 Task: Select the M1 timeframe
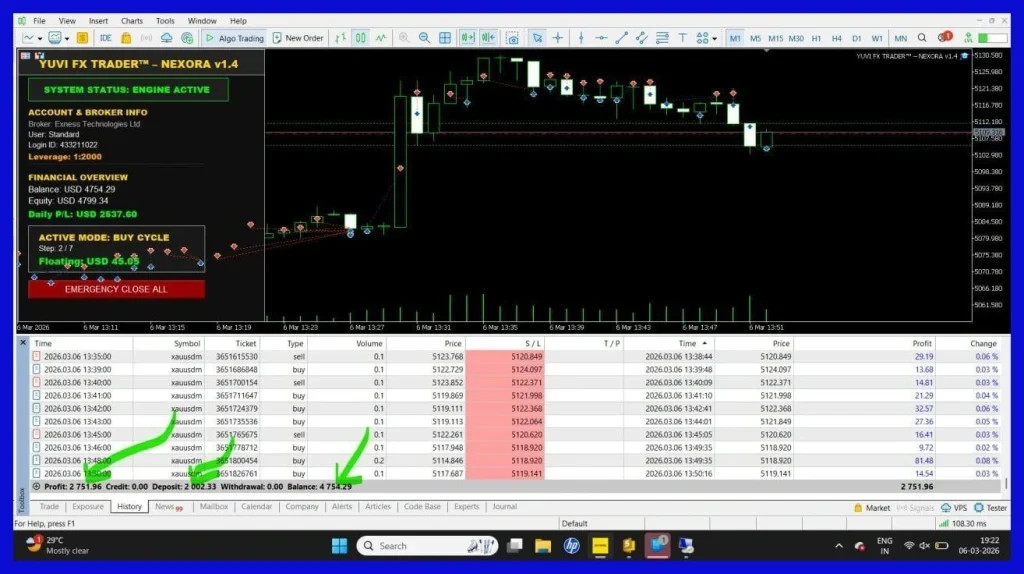point(735,39)
